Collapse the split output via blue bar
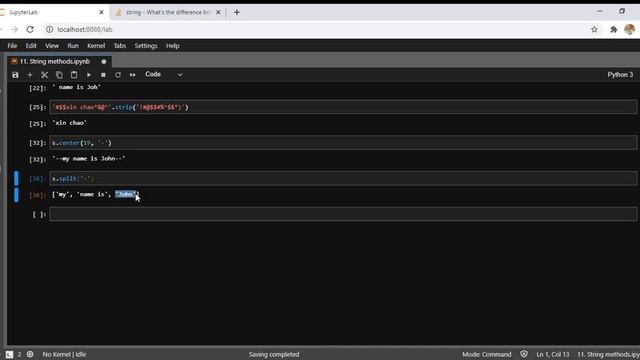The image size is (640, 360). [16, 195]
